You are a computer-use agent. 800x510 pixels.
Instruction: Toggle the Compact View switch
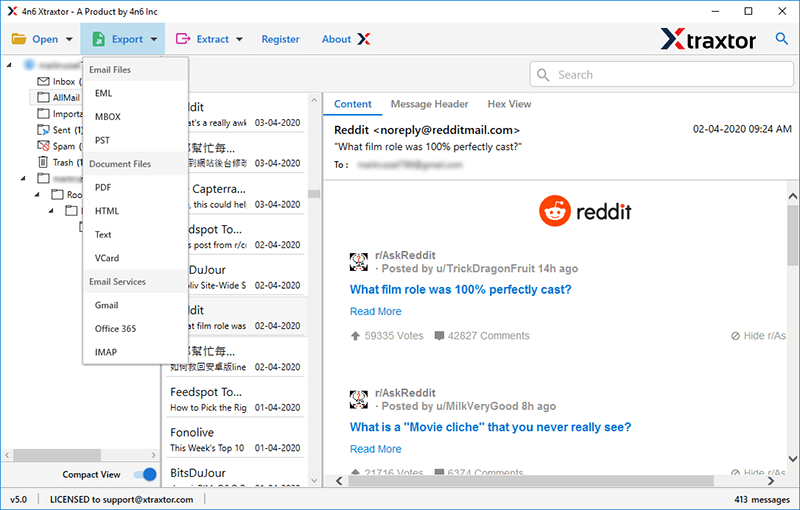(x=145, y=474)
